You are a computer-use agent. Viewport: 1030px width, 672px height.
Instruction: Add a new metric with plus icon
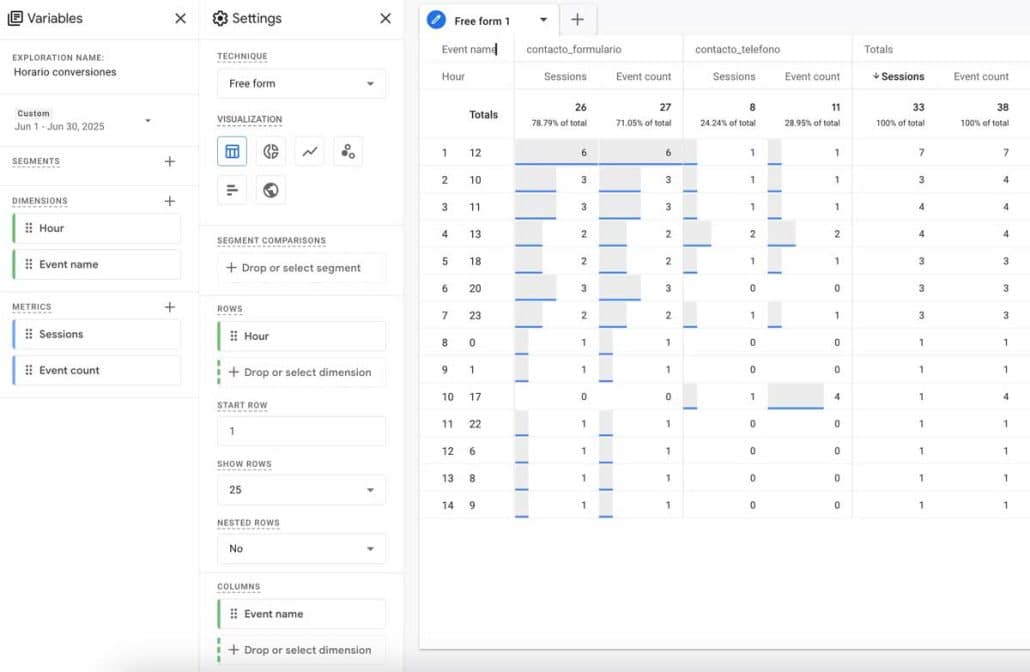(x=169, y=307)
